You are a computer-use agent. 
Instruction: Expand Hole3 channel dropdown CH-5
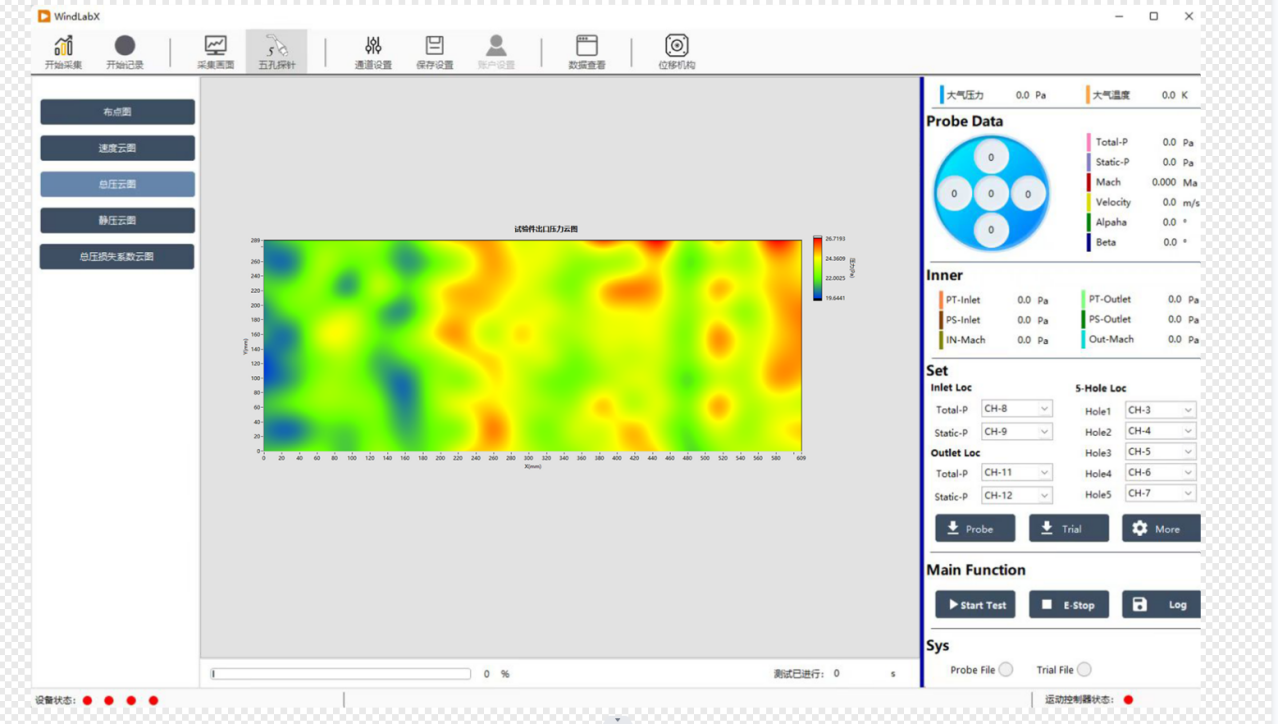(x=1160, y=452)
